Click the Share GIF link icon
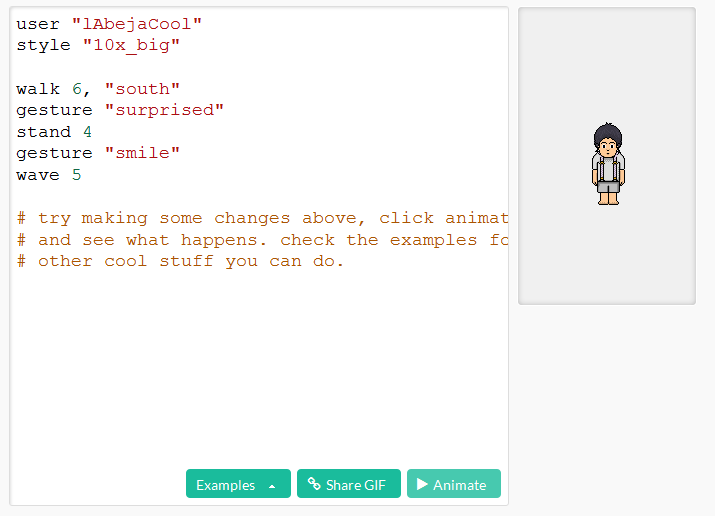This screenshot has width=715, height=516. click(314, 484)
